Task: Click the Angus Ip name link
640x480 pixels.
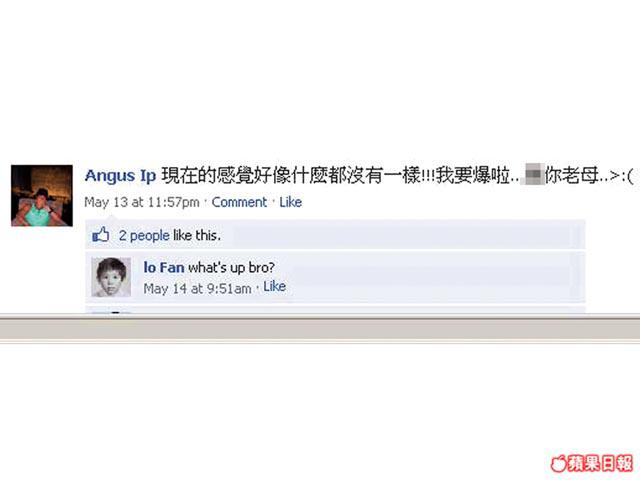Action: pos(120,176)
